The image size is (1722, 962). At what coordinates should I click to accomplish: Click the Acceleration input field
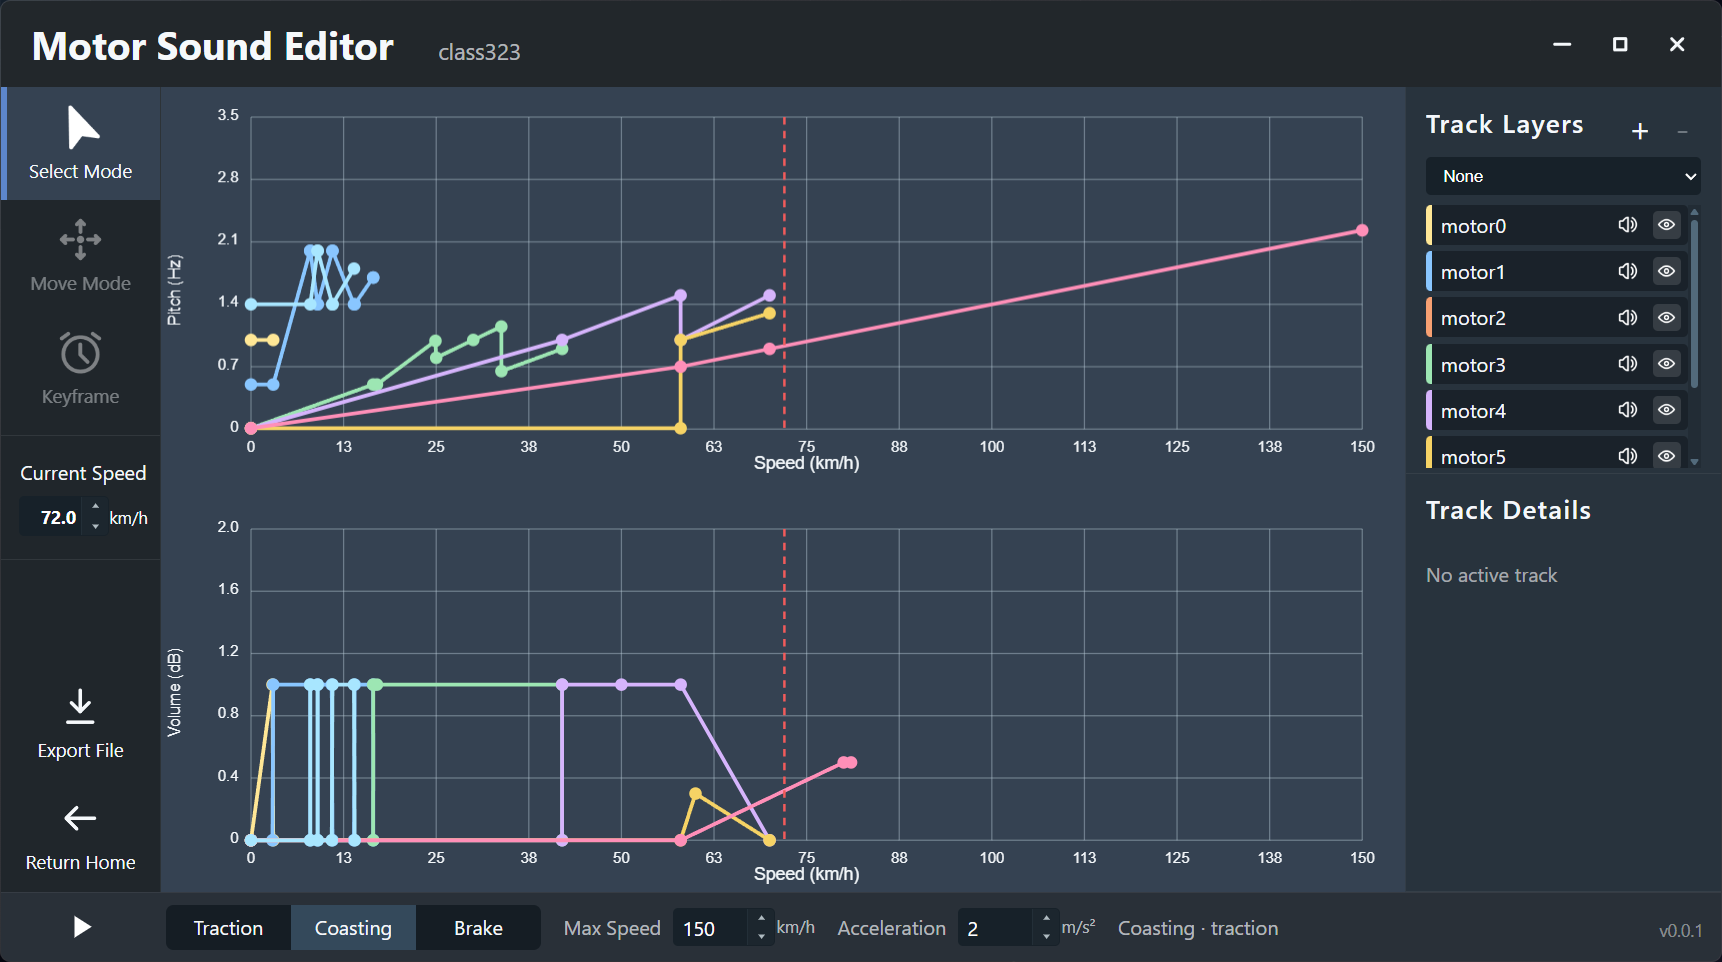(994, 928)
